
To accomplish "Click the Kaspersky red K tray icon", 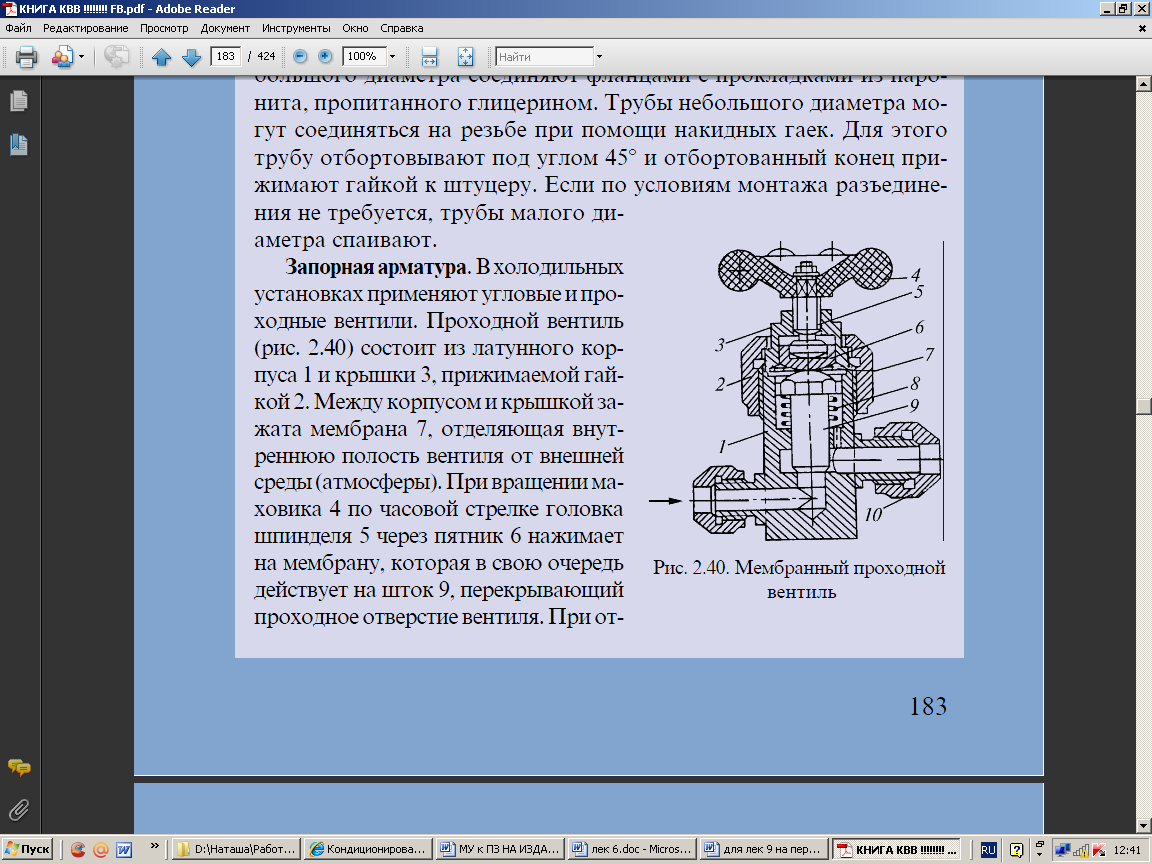I will tap(1099, 851).
